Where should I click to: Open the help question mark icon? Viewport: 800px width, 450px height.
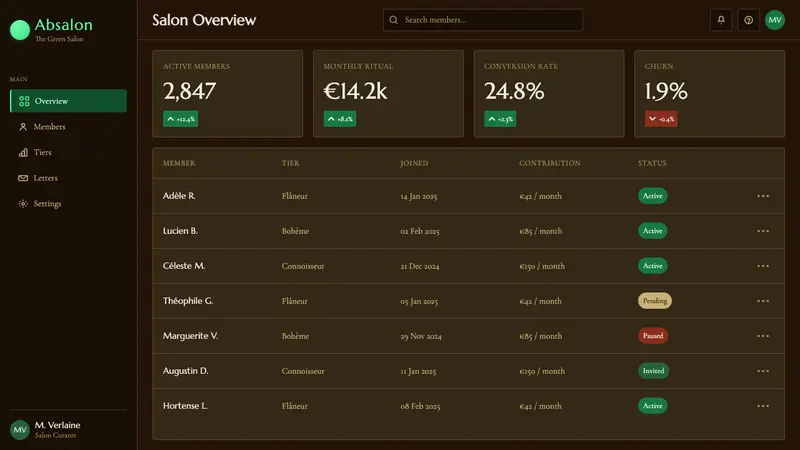(x=748, y=20)
